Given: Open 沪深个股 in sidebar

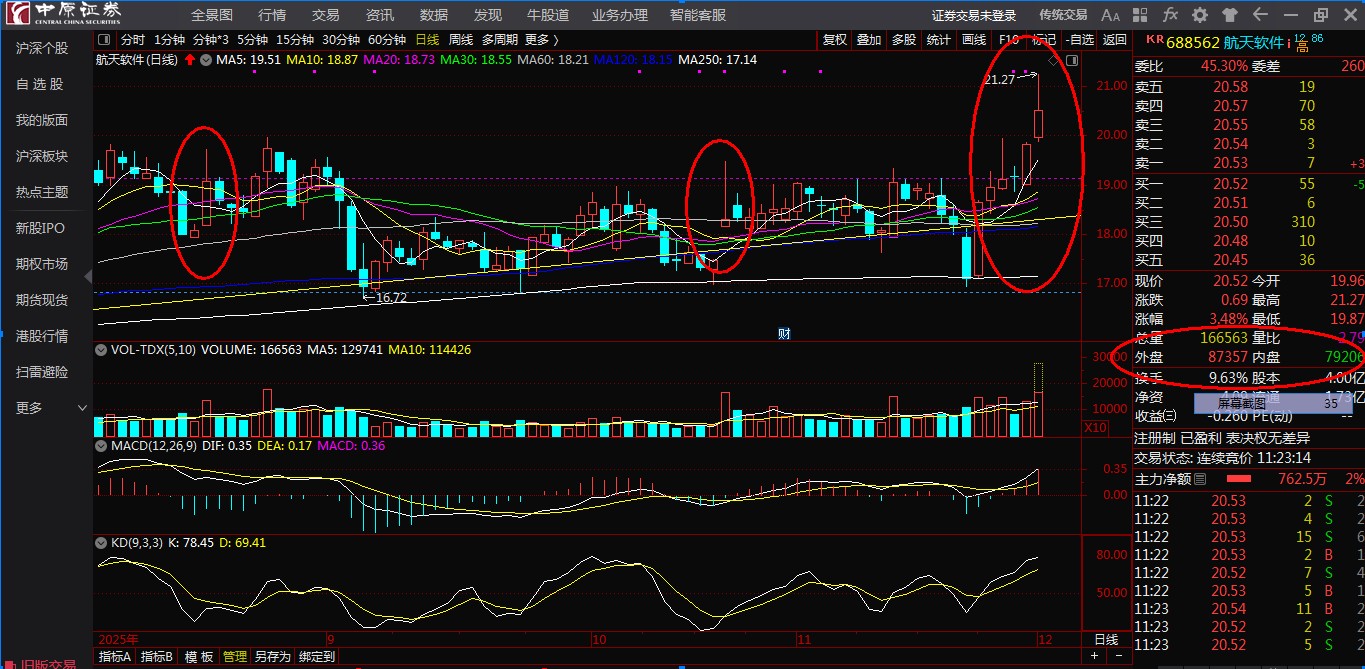Looking at the screenshot, I should tap(42, 48).
